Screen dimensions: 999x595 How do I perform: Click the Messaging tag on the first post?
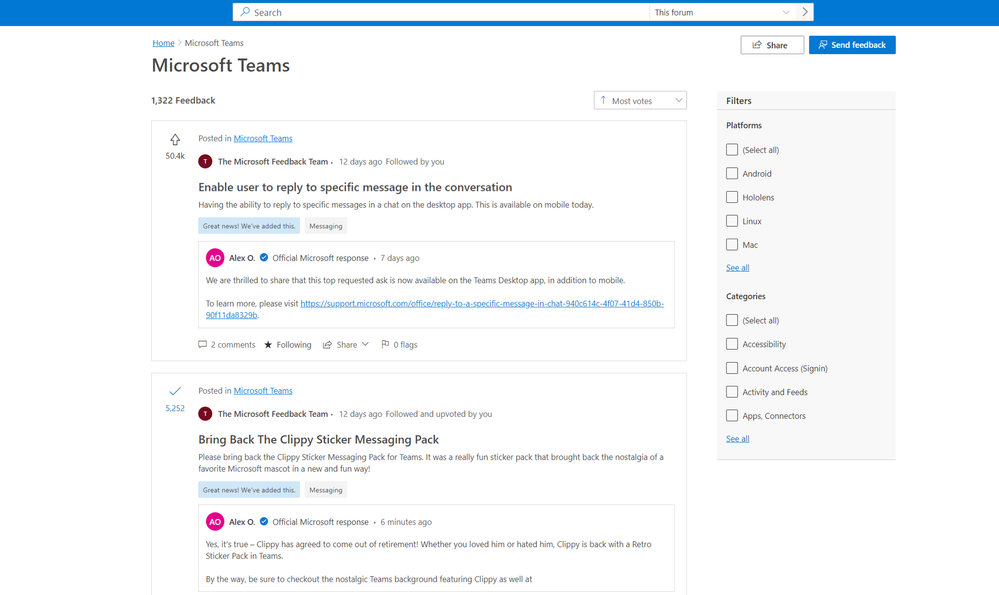[x=326, y=226]
